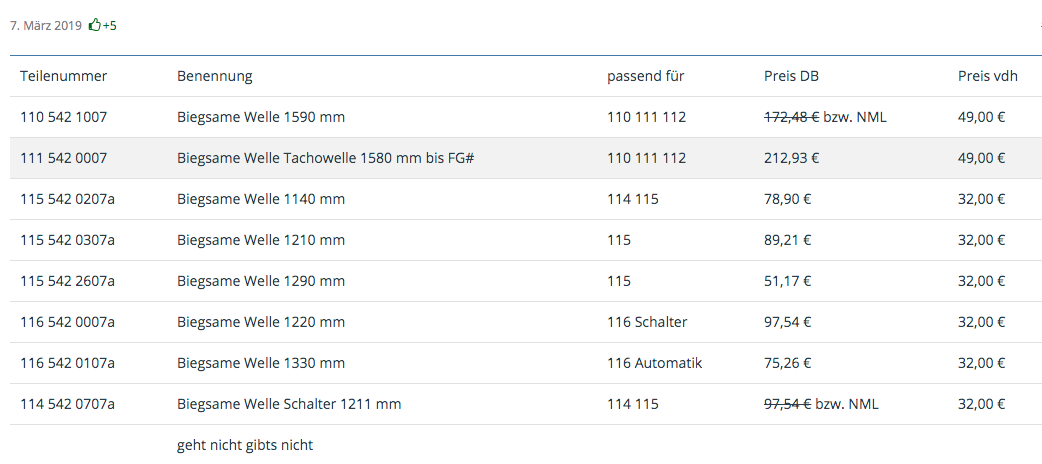Click the Preis vdh column header
The height and width of the screenshot is (464, 1042).
987,76
